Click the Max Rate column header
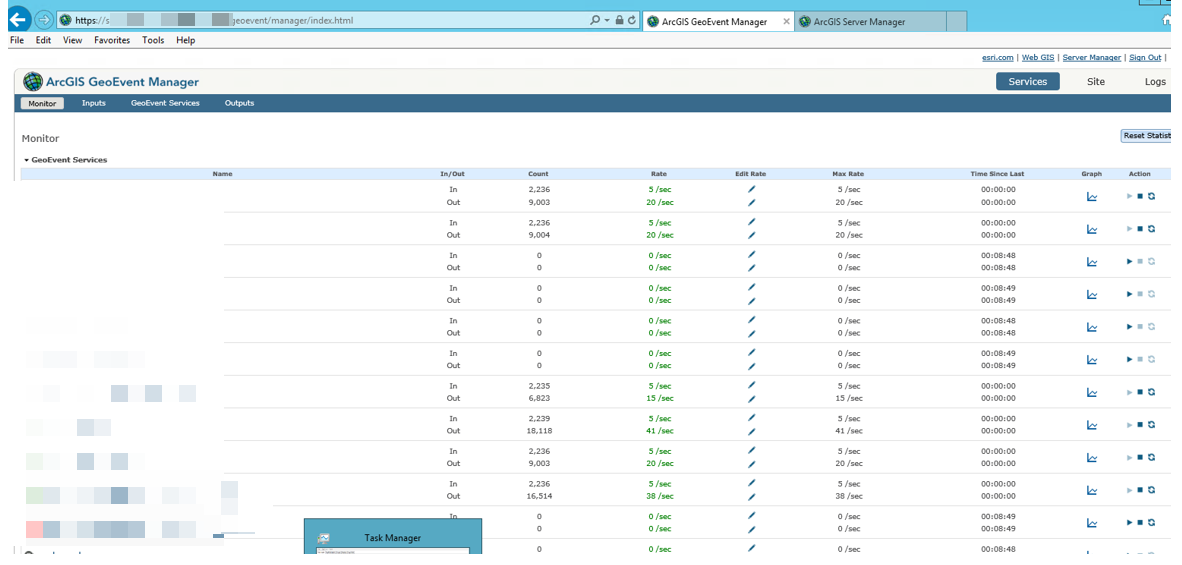The image size is (1182, 565). [848, 174]
